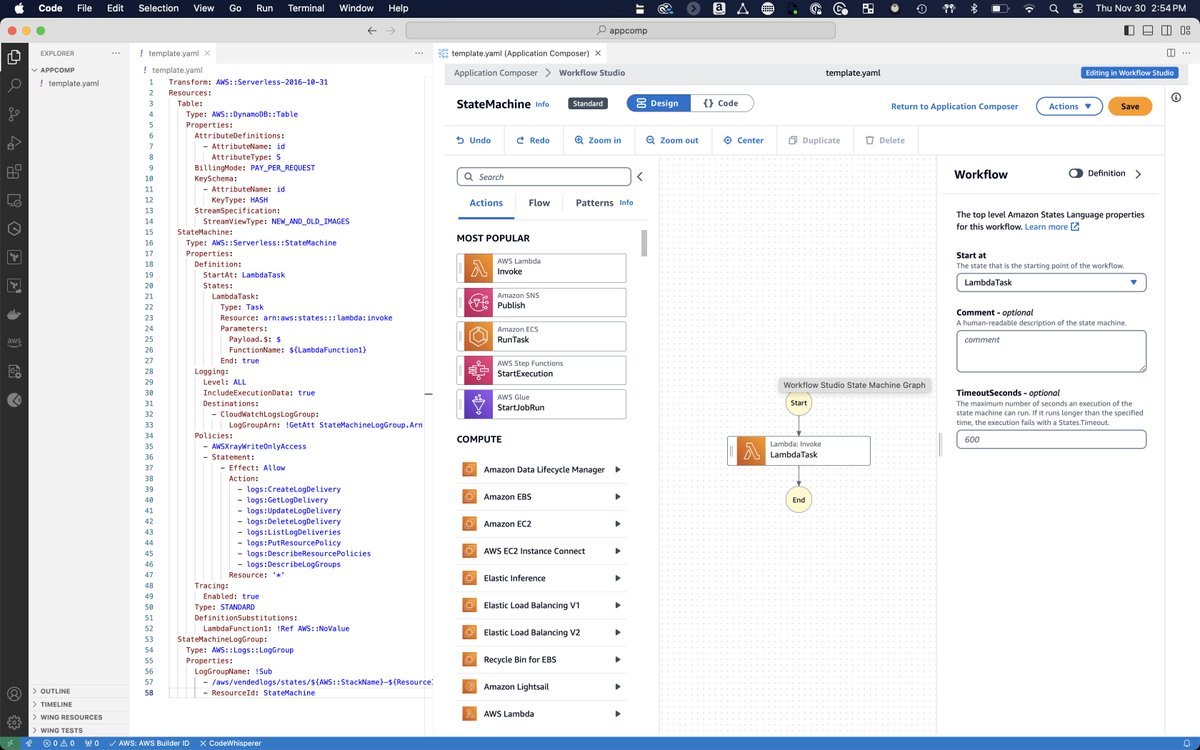Open the Explorer view in activity bar
The image size is (1200, 750).
14,56
